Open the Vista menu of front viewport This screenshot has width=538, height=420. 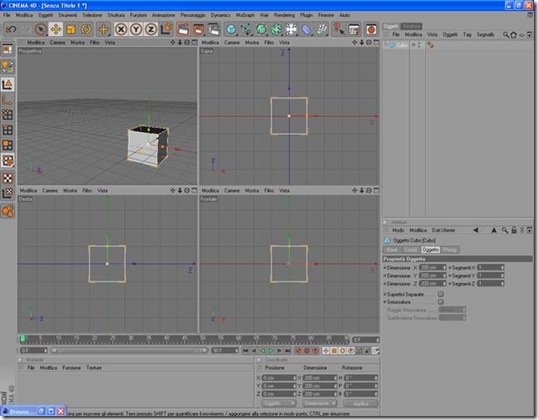pyautogui.click(x=284, y=190)
